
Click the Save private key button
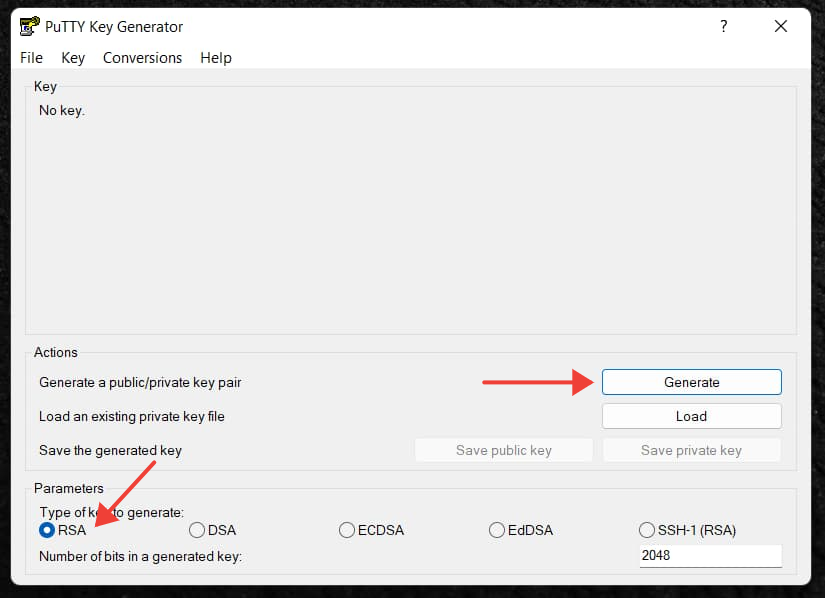click(x=691, y=450)
